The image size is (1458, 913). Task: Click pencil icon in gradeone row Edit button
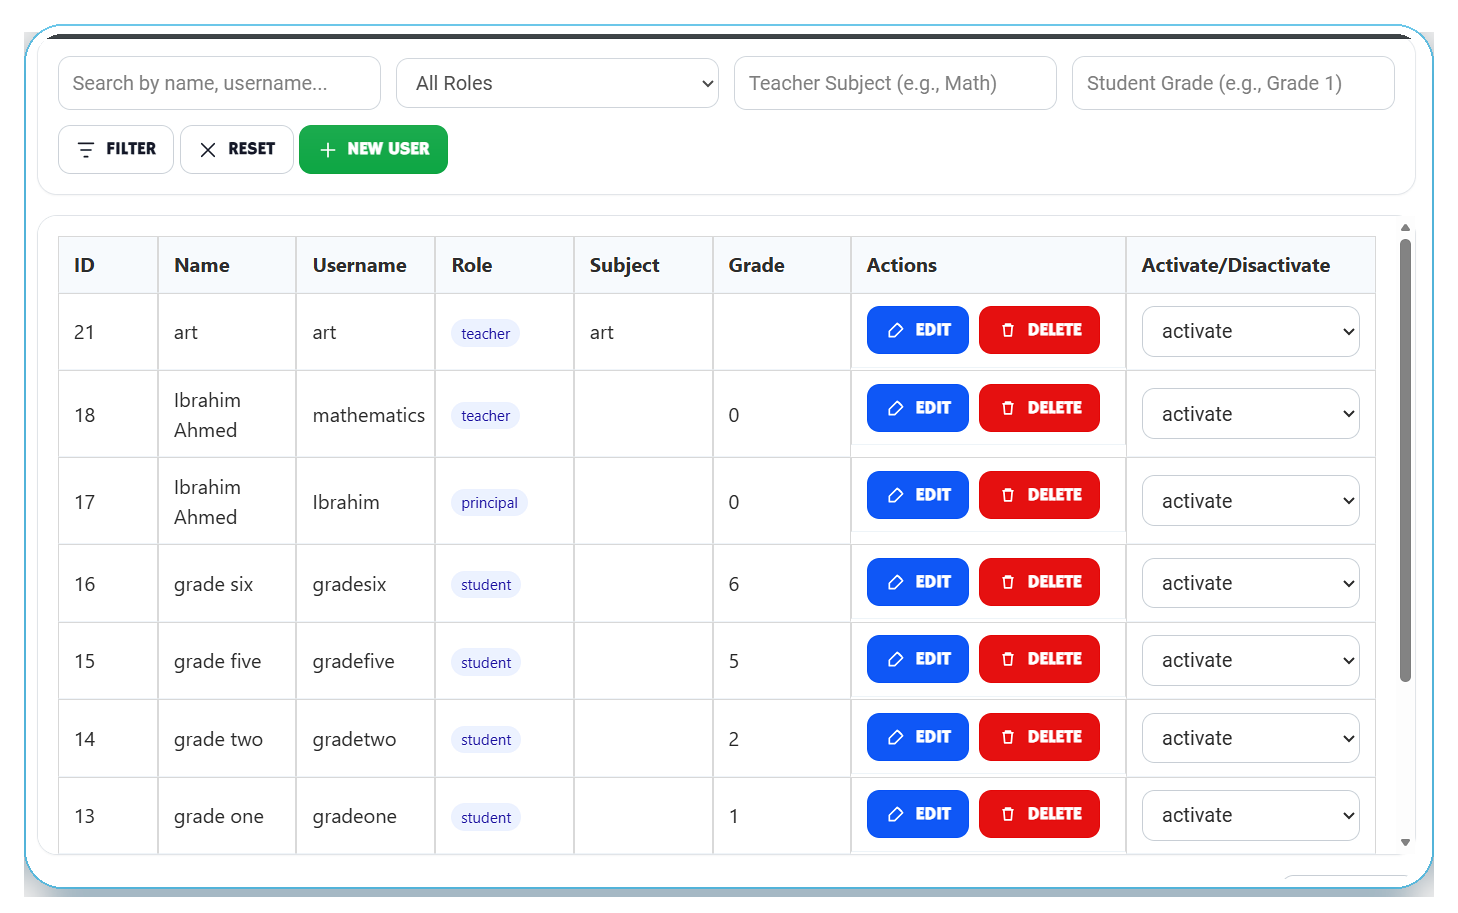896,814
